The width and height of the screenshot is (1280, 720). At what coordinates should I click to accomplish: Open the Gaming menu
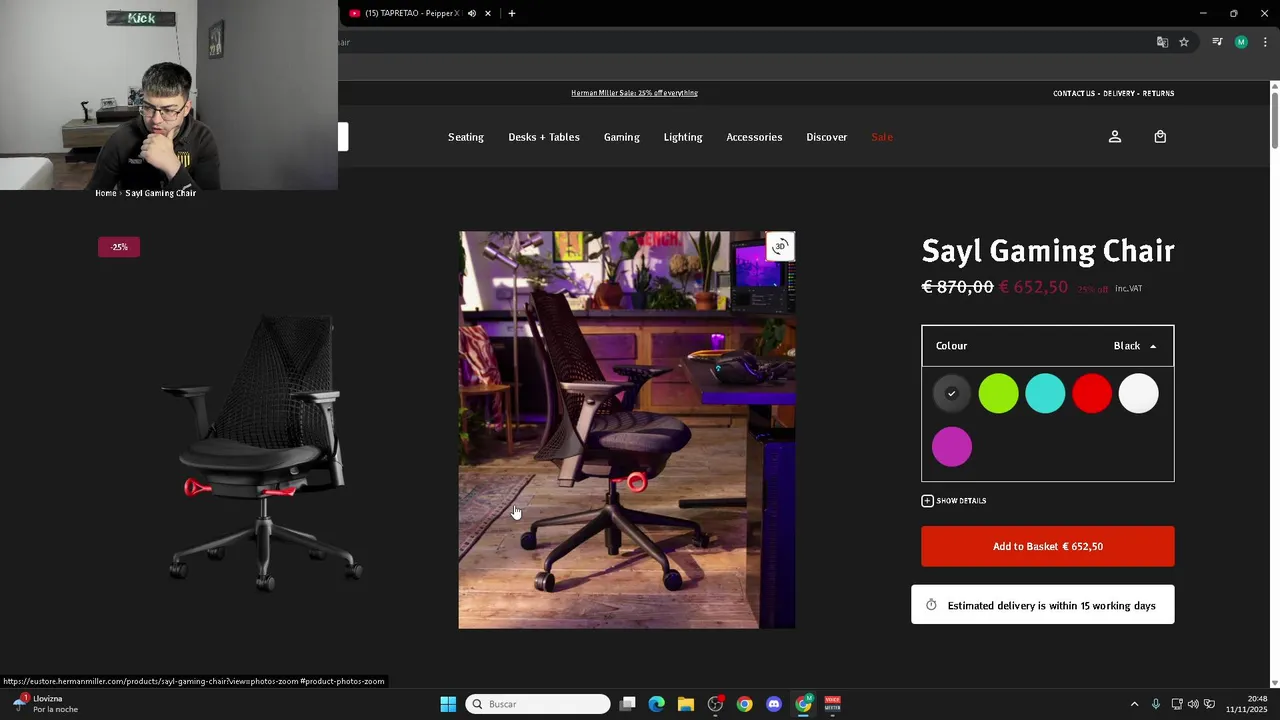(622, 137)
